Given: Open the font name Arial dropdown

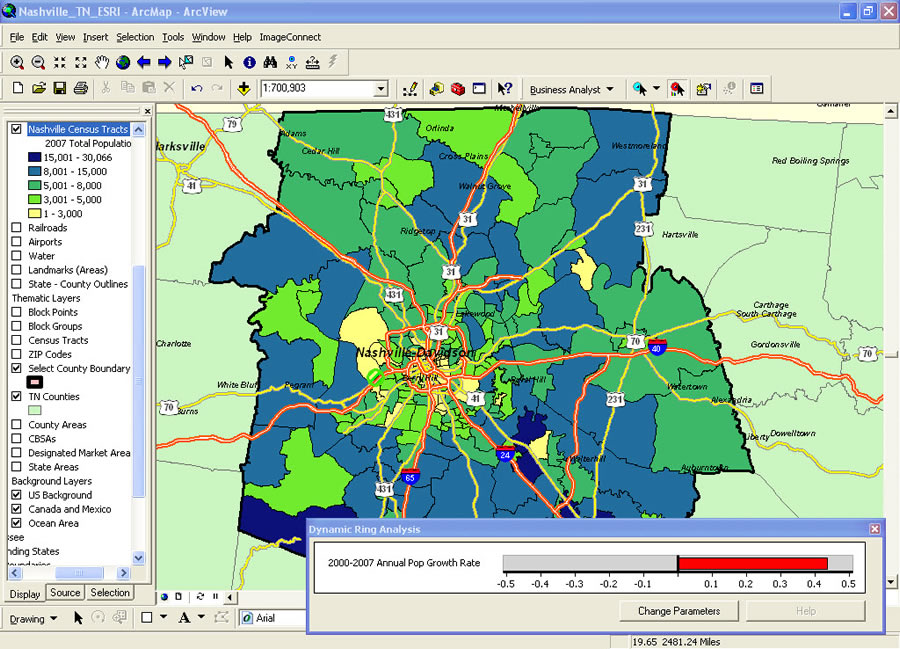Looking at the screenshot, I should [x=273, y=618].
